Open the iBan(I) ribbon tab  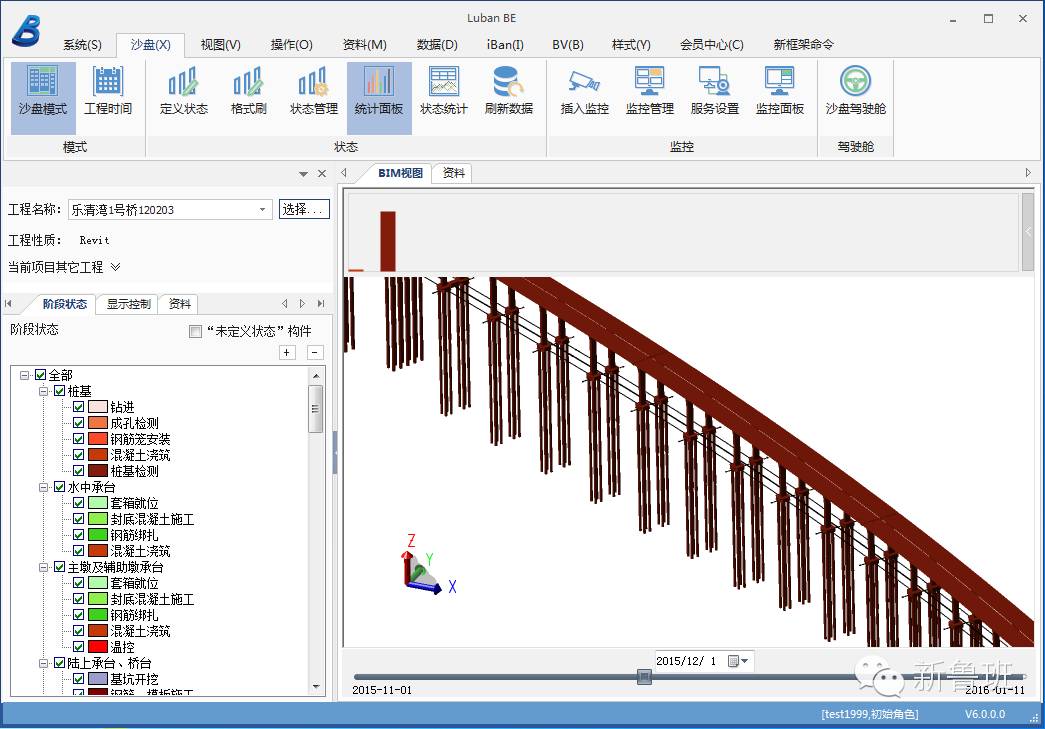505,45
